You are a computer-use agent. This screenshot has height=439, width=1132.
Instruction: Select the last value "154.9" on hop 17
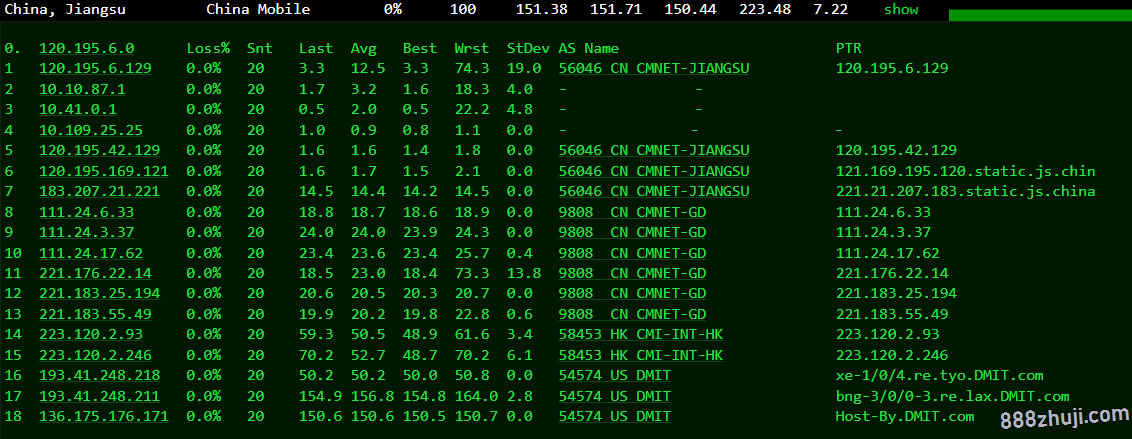tap(321, 396)
